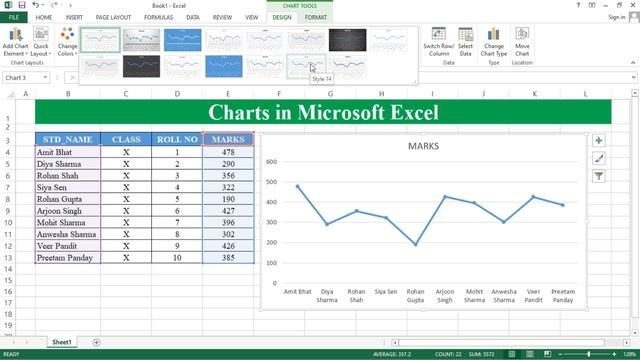Screen dimensions: 640x360
Task: Click 120% zoom level
Action: pos(629,354)
